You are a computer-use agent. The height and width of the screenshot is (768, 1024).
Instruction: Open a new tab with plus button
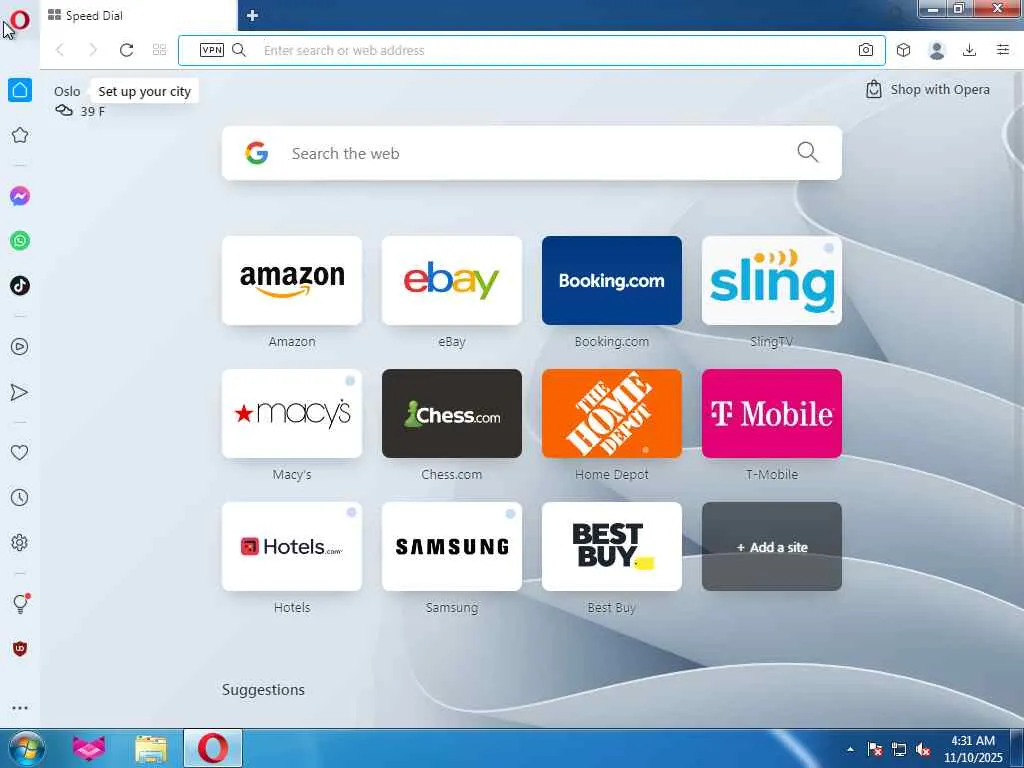pyautogui.click(x=253, y=15)
